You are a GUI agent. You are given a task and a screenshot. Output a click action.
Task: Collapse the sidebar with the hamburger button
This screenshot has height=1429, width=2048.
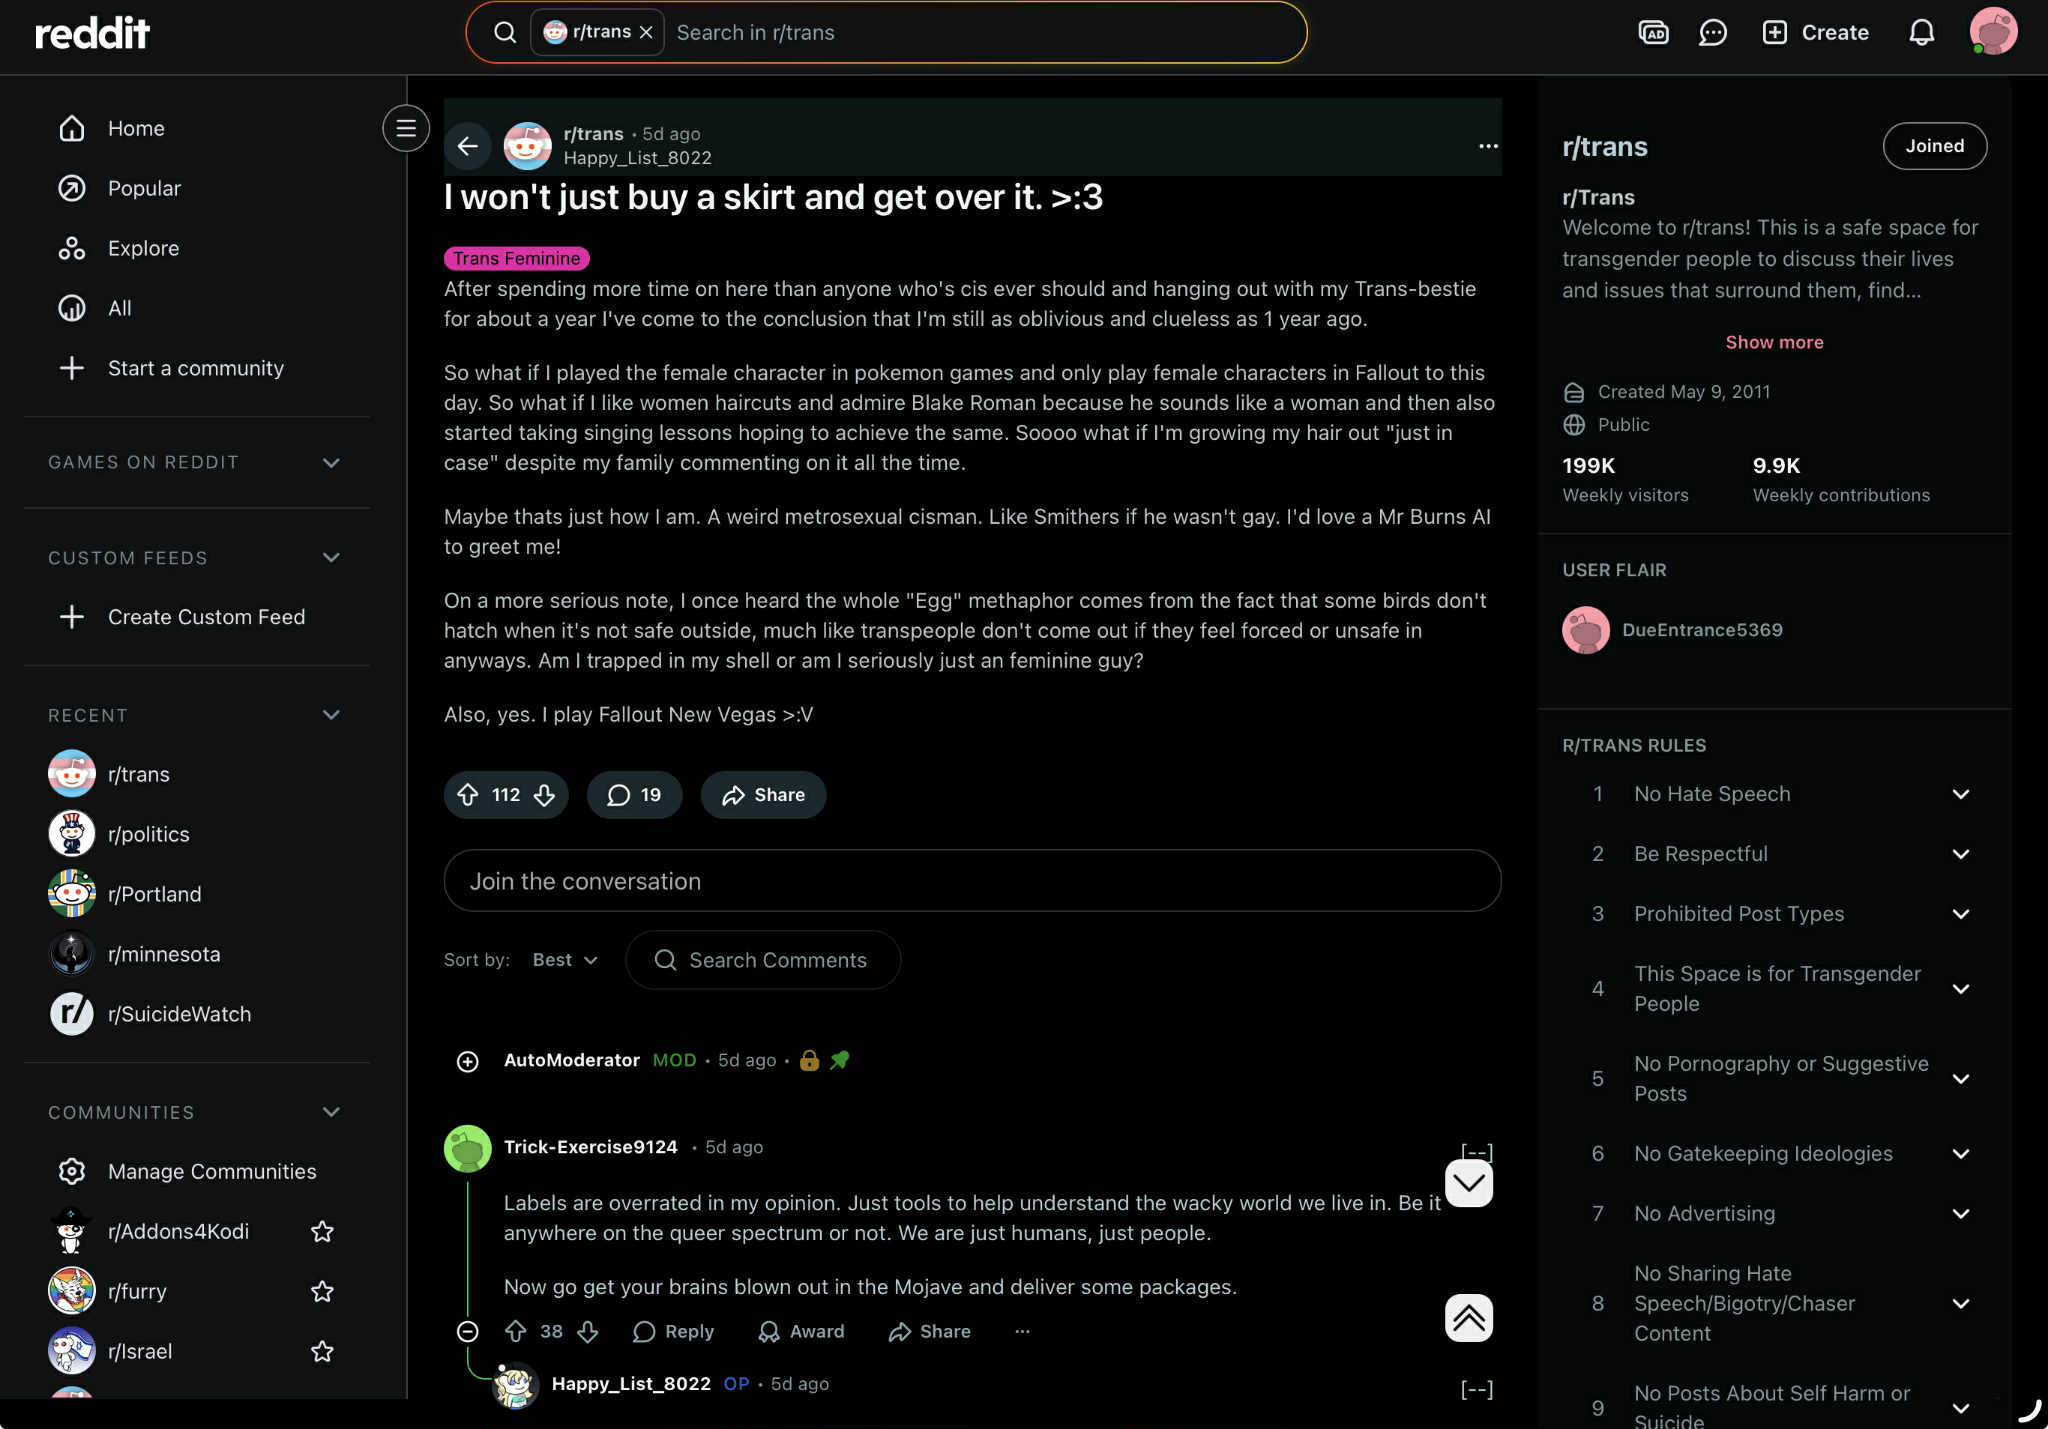[406, 128]
